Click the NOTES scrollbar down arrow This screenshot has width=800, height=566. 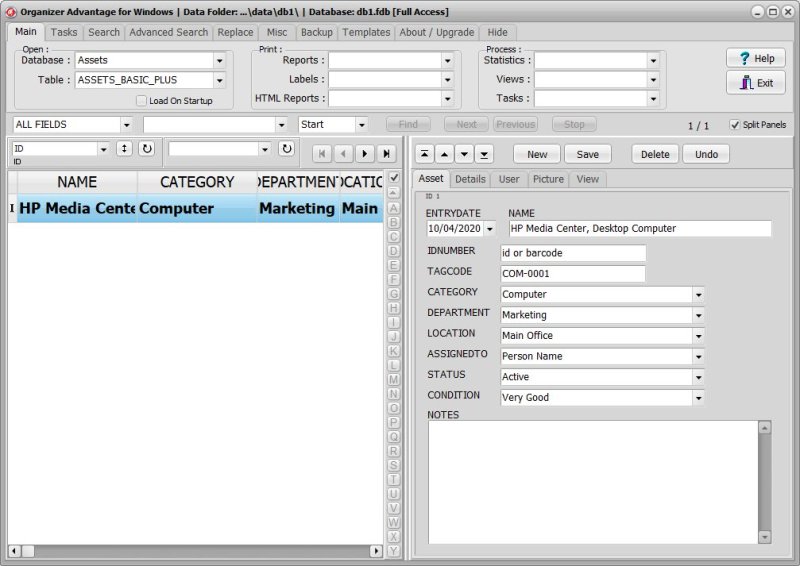point(764,537)
